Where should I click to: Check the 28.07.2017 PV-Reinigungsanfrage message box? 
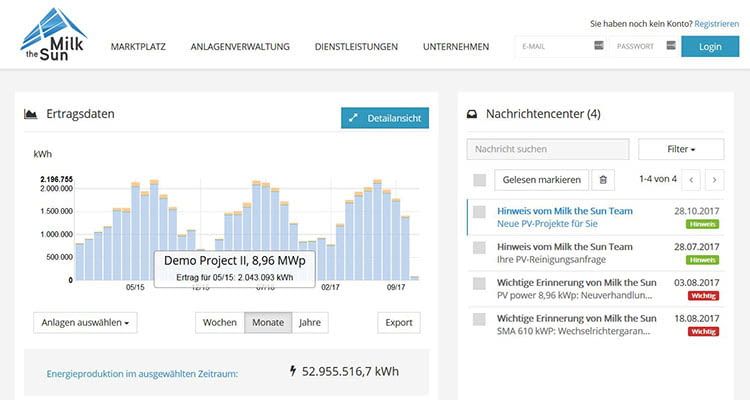click(479, 247)
